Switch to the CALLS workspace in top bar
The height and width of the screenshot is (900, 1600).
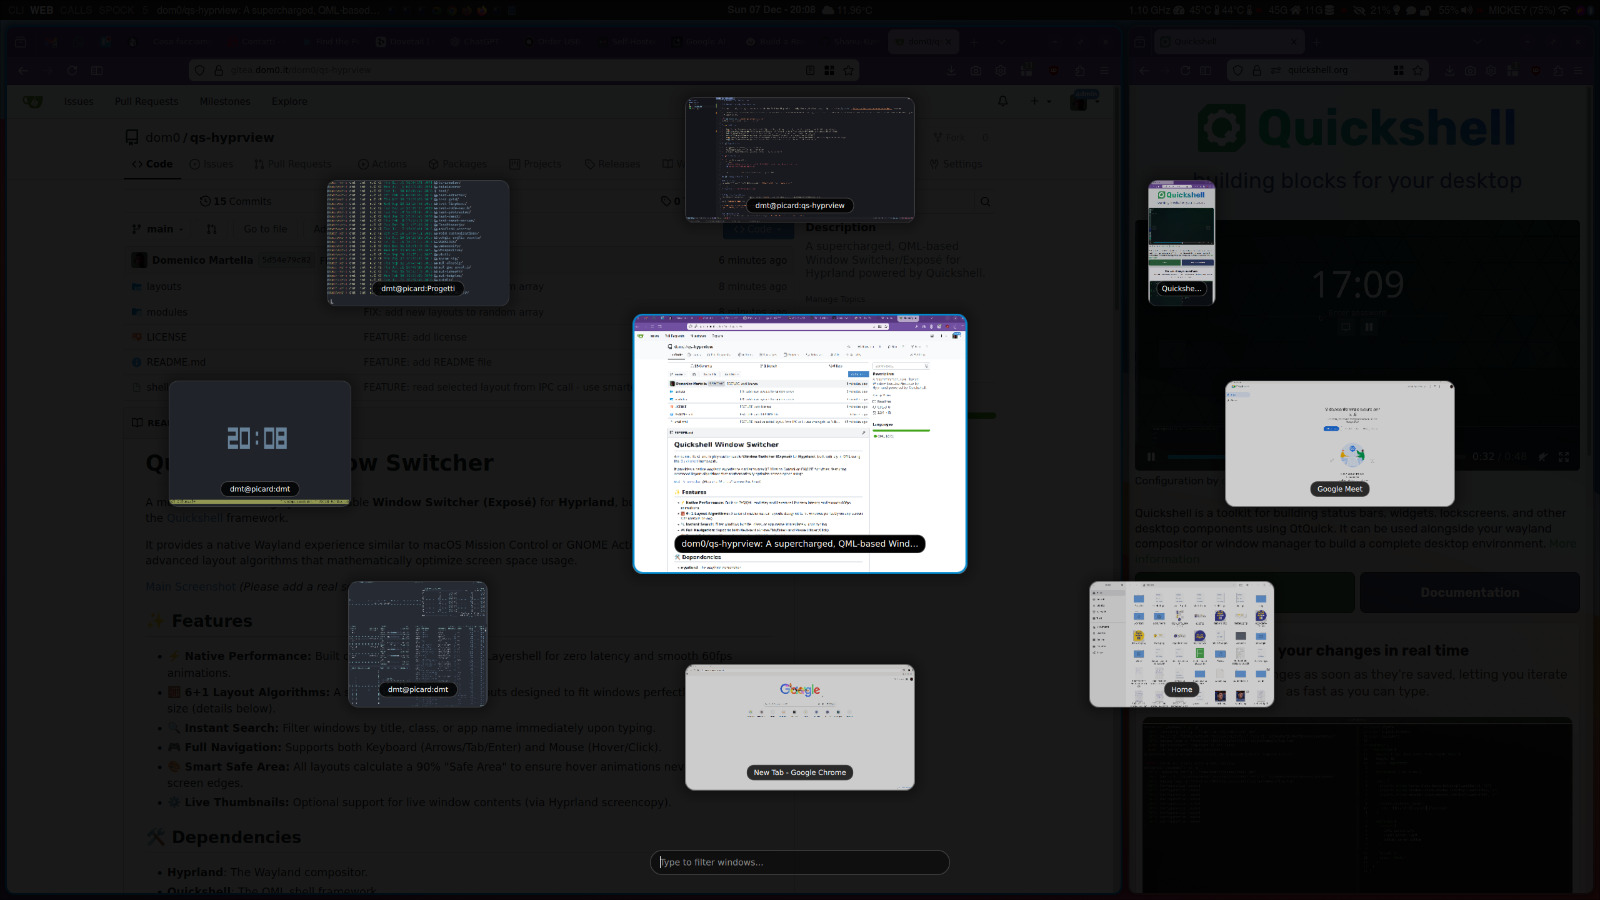click(x=75, y=10)
